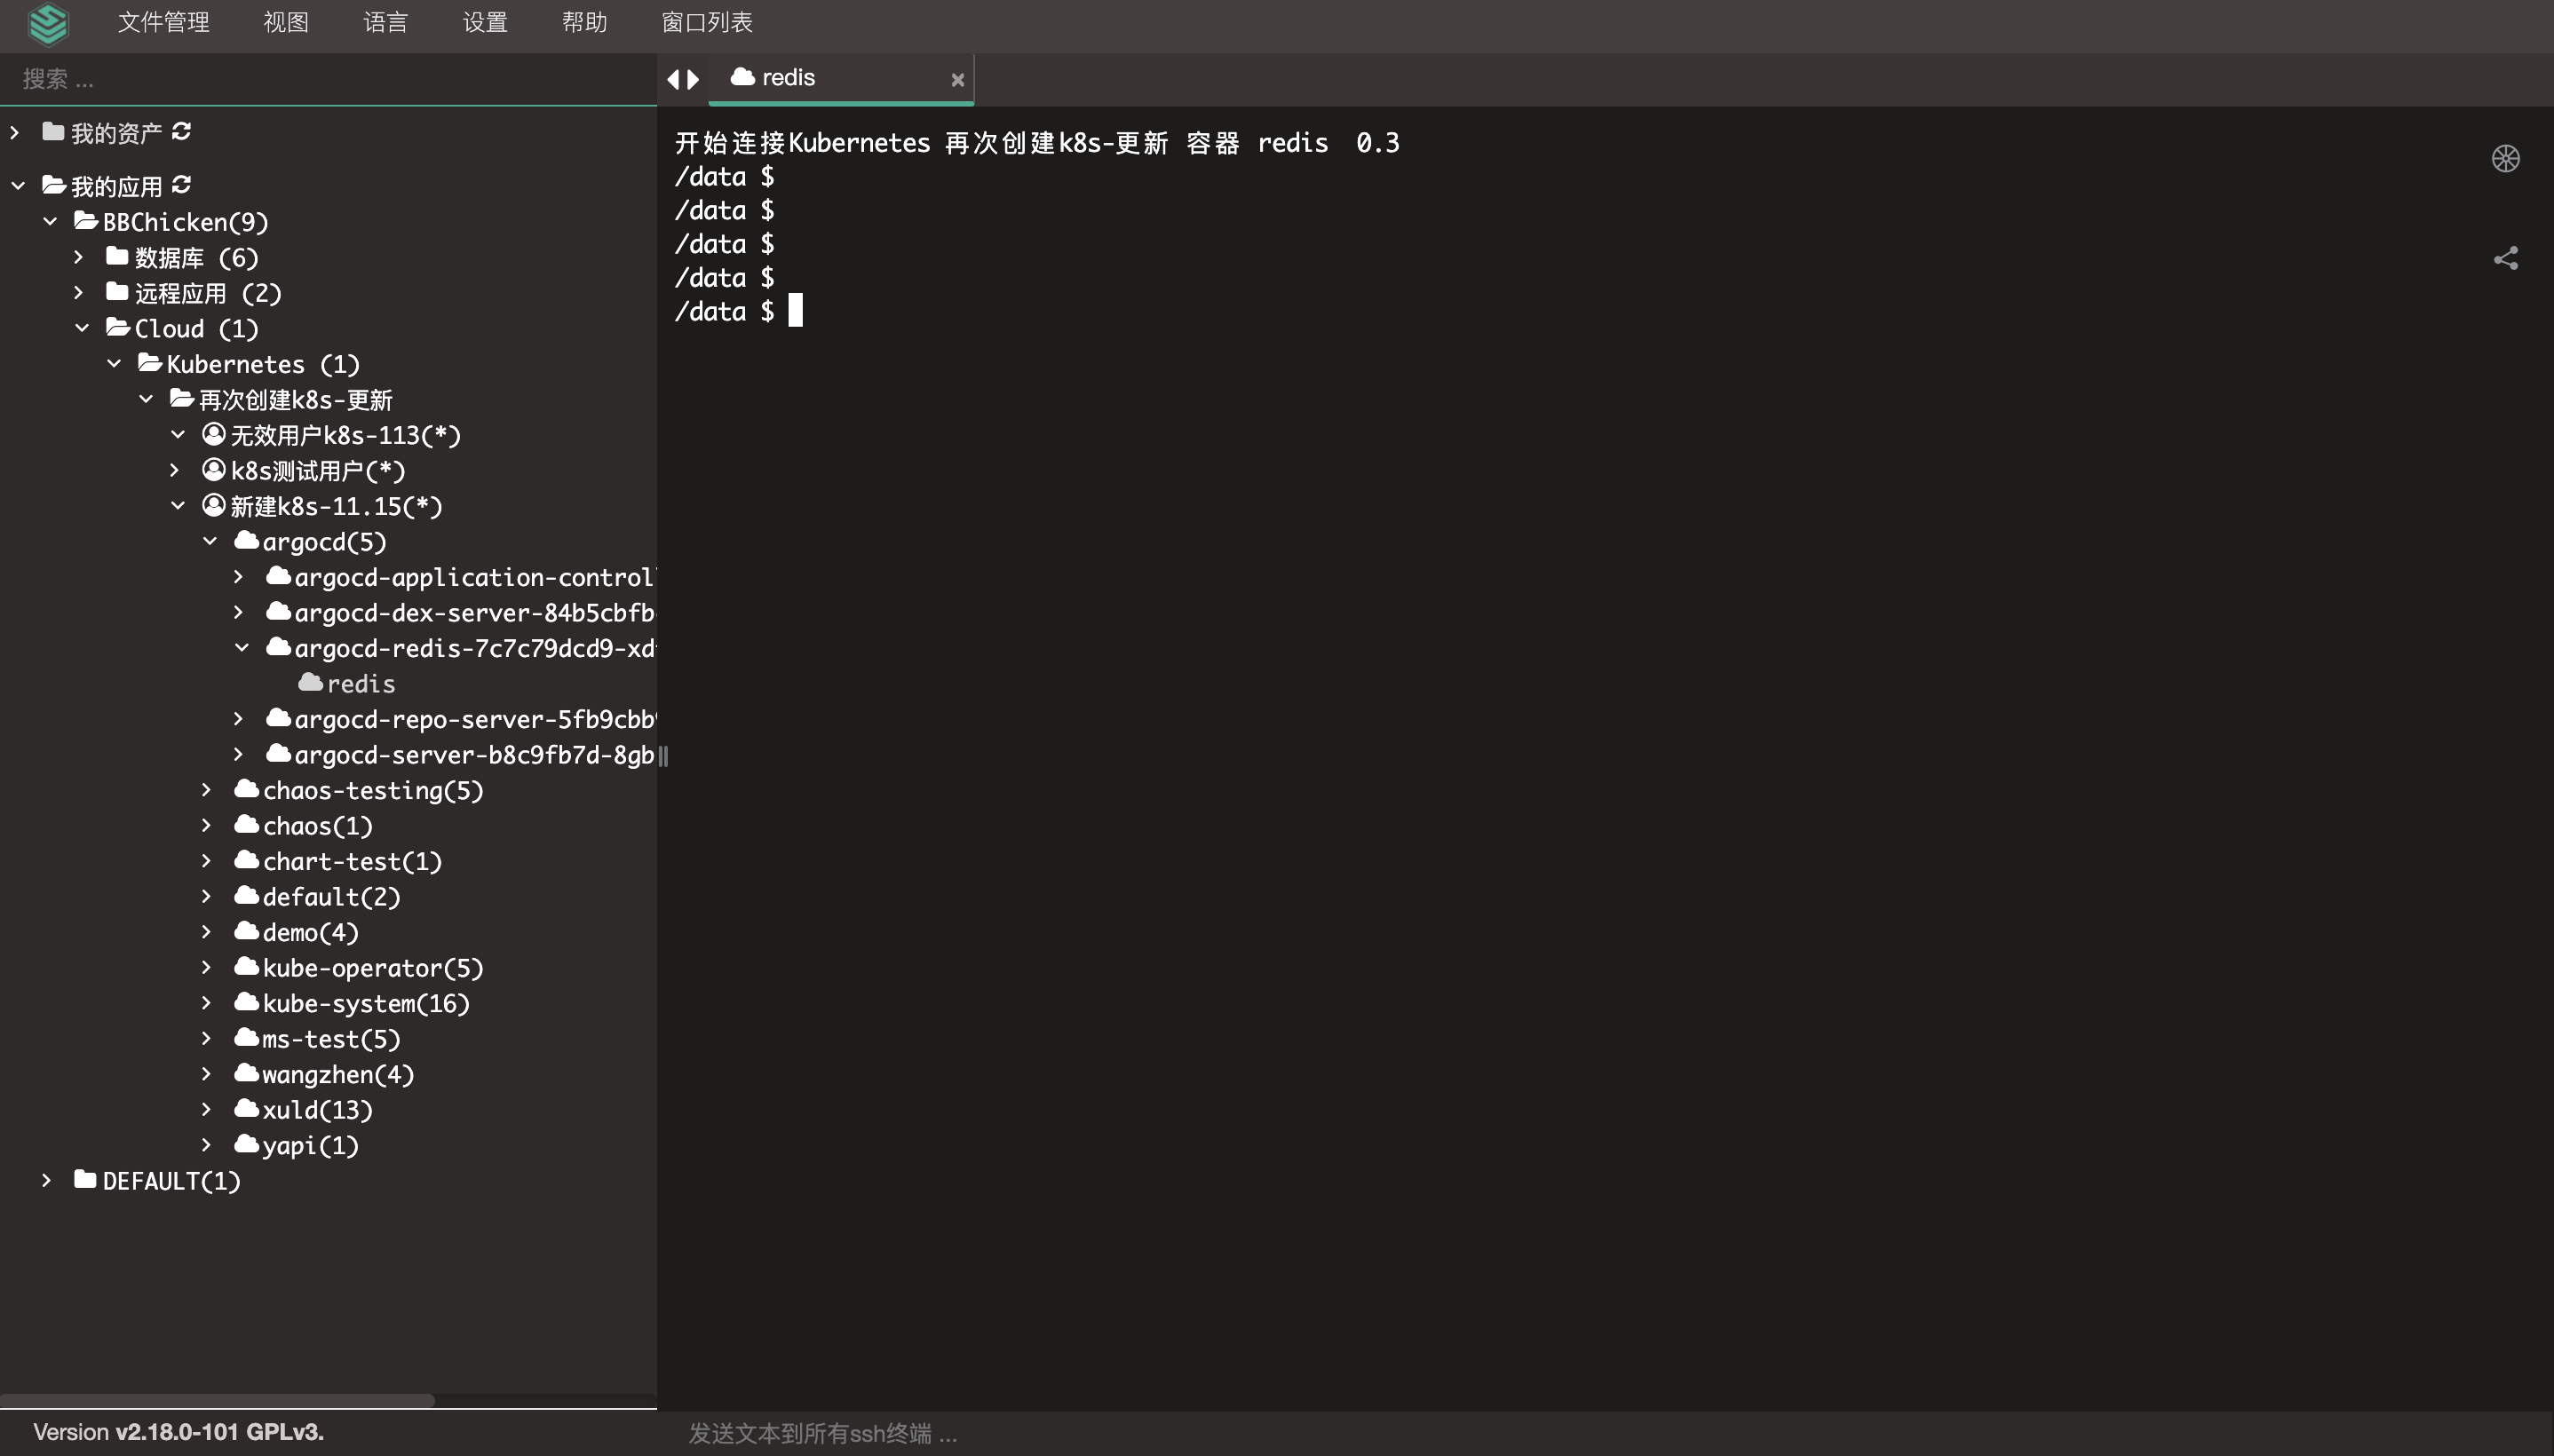Click the refresh icon beside 我的资产
Screen dimensions: 2554x1456
[181, 131]
